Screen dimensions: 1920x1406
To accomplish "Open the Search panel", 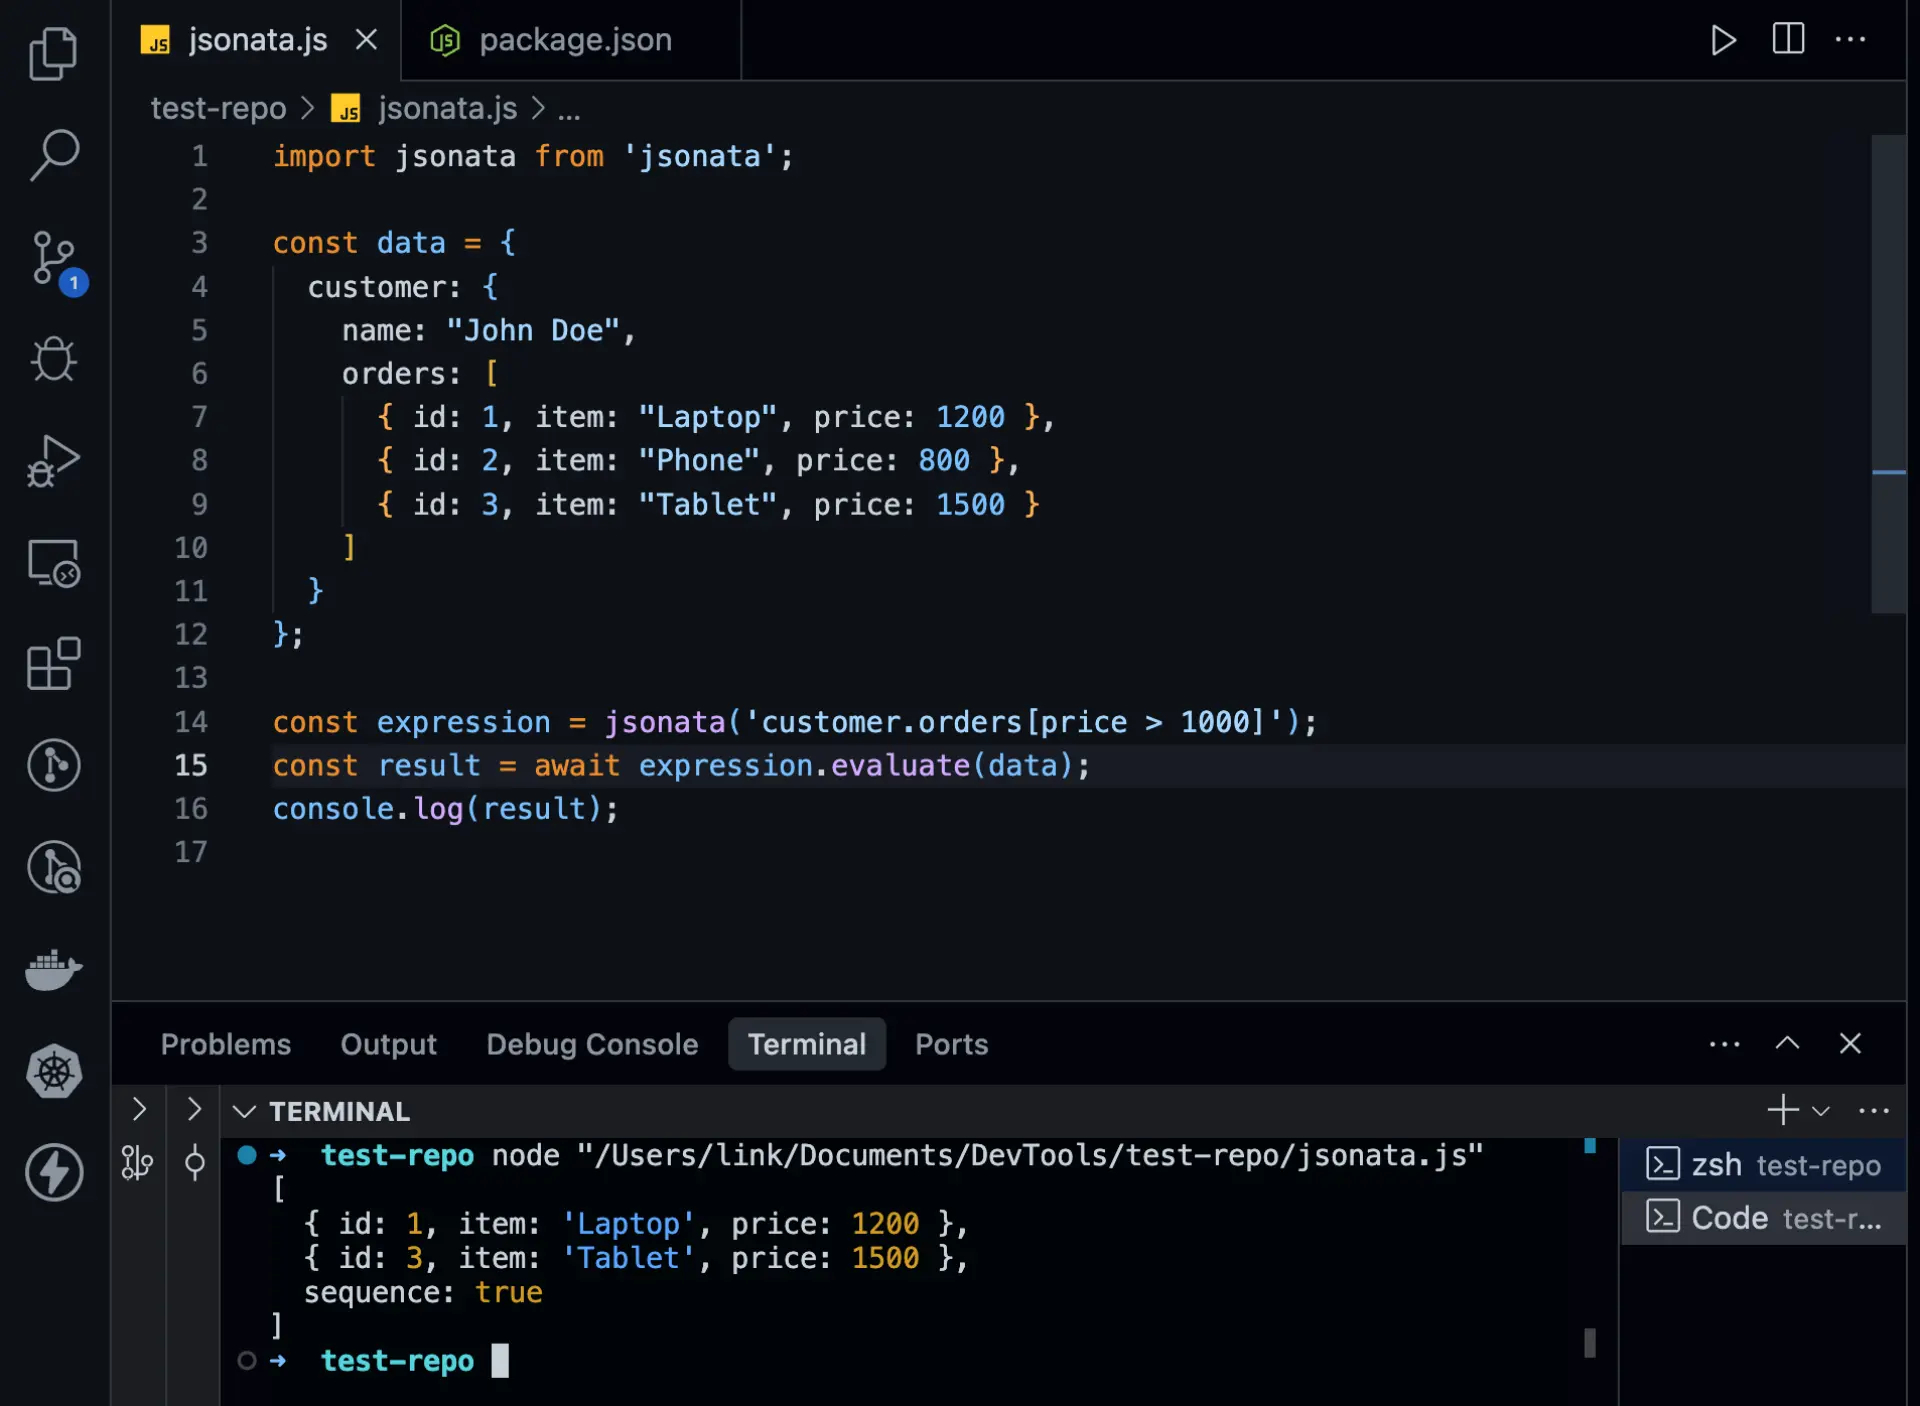I will click(54, 155).
